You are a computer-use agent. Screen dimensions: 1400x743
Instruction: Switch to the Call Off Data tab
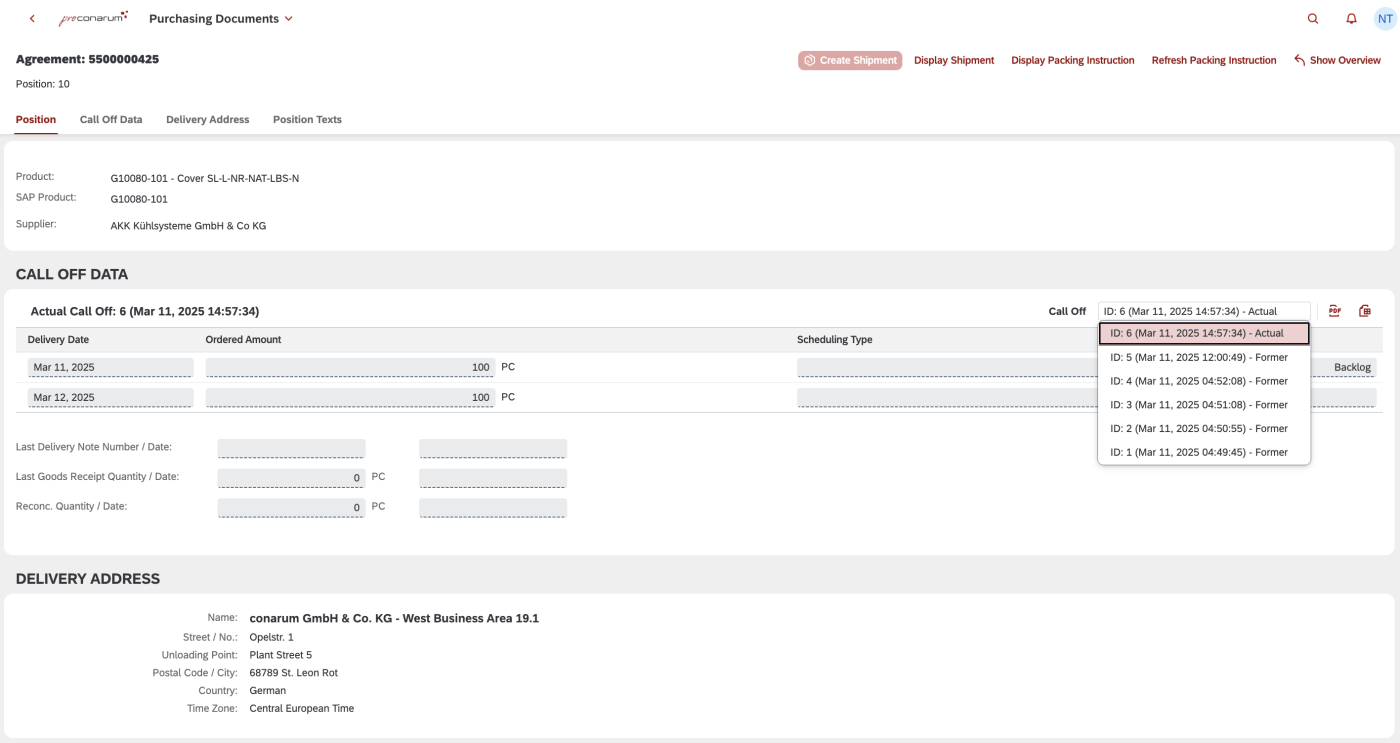point(111,119)
